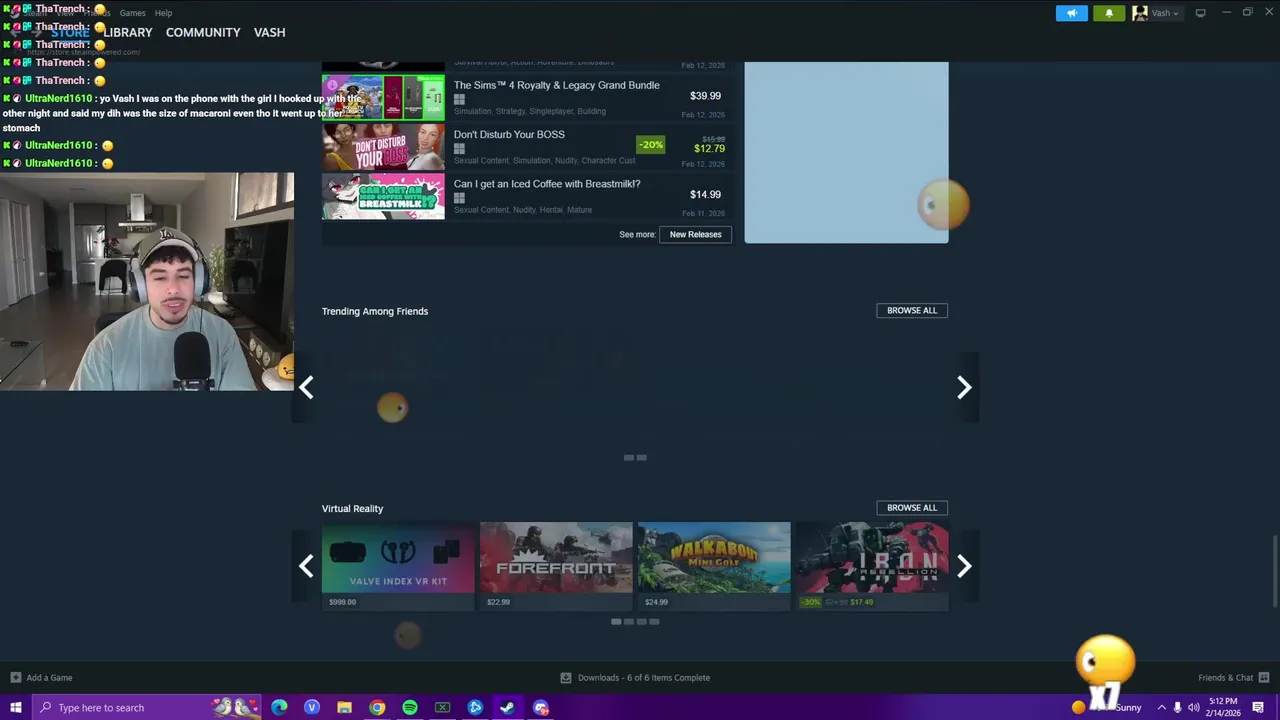This screenshot has height=720, width=1280.
Task: Open the Valve Index VR Kit thumbnail
Action: point(398,557)
